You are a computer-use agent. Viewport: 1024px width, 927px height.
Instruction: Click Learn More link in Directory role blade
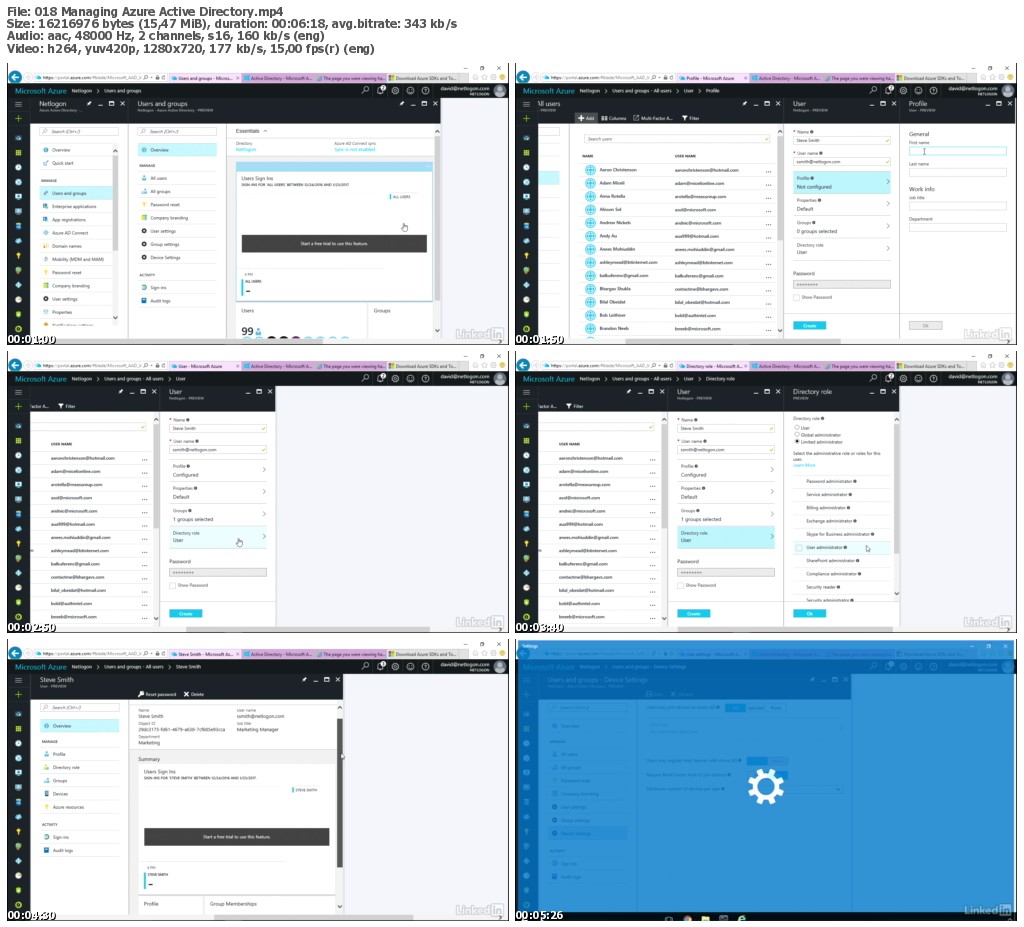(x=804, y=465)
